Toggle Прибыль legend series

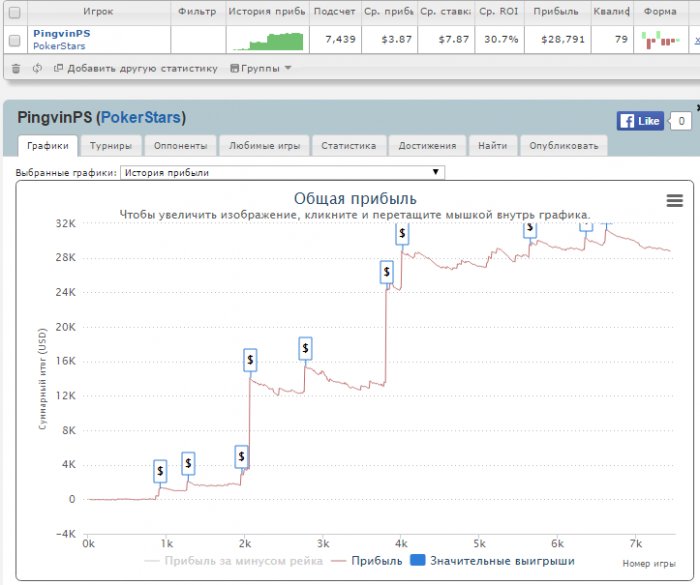tap(367, 561)
